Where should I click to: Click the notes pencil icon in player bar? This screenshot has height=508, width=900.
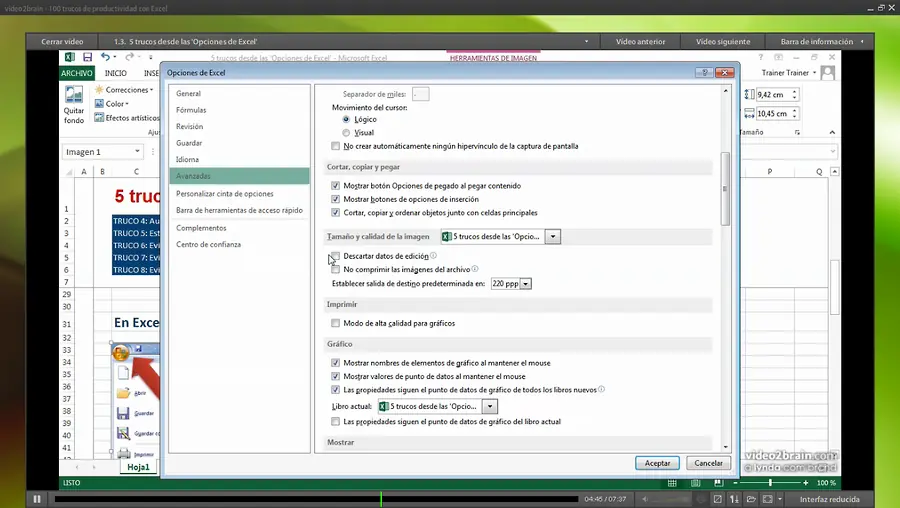[717, 499]
